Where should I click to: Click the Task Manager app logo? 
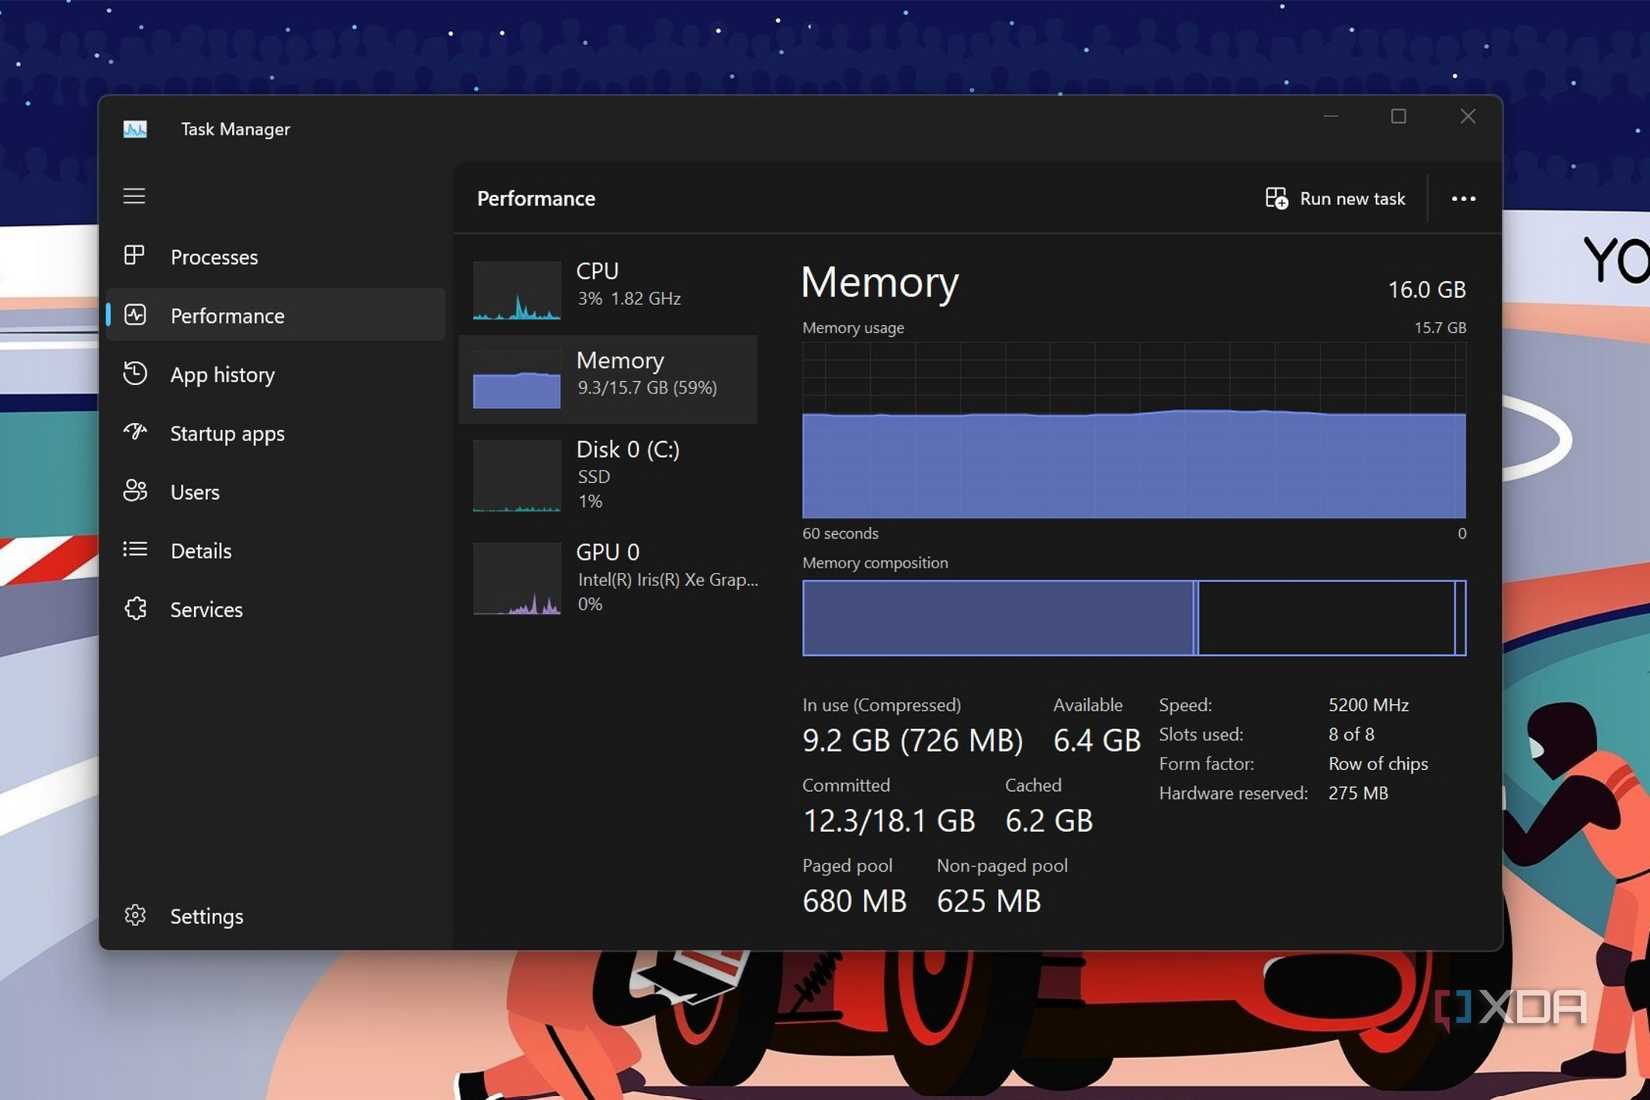(x=135, y=128)
